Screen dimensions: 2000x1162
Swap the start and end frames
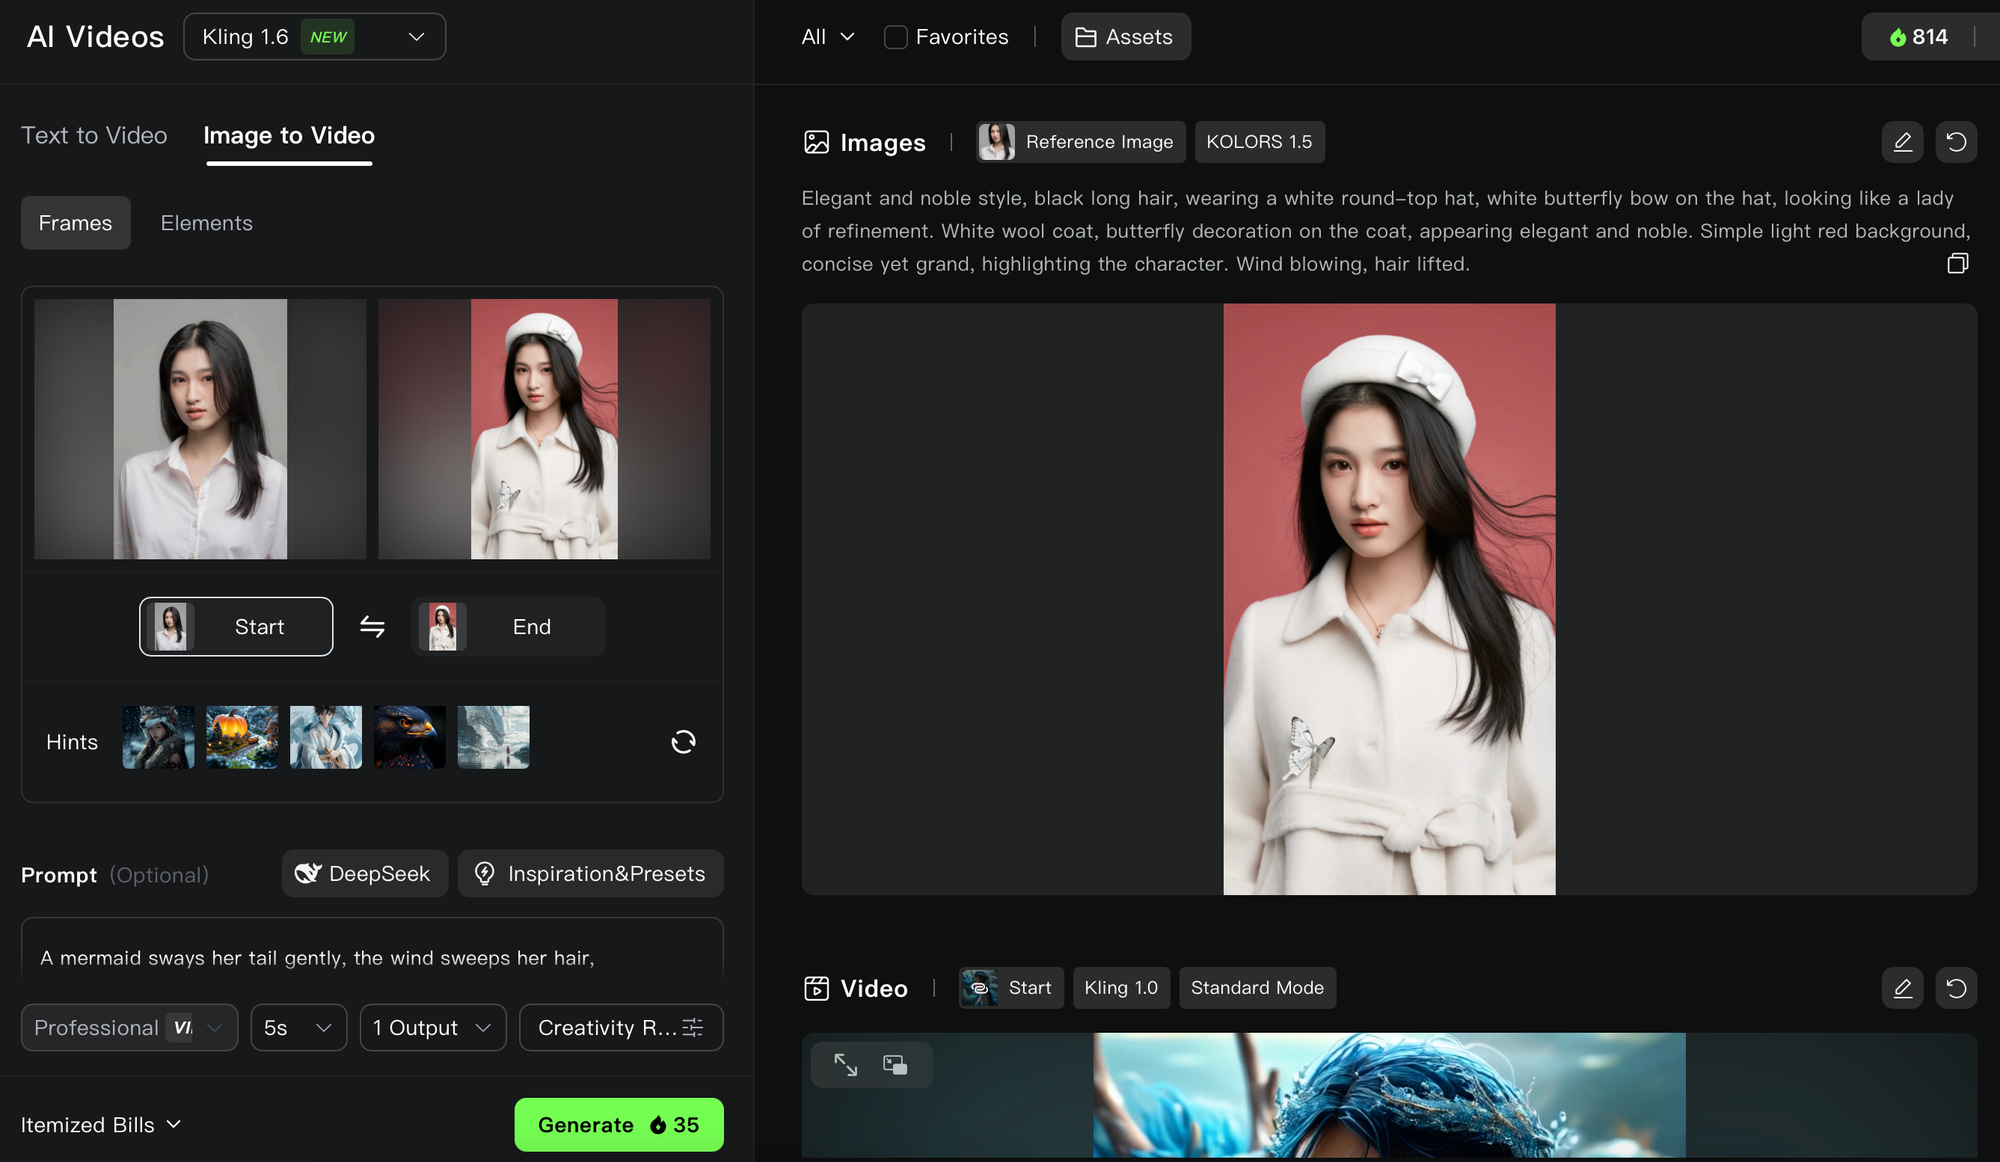372,627
